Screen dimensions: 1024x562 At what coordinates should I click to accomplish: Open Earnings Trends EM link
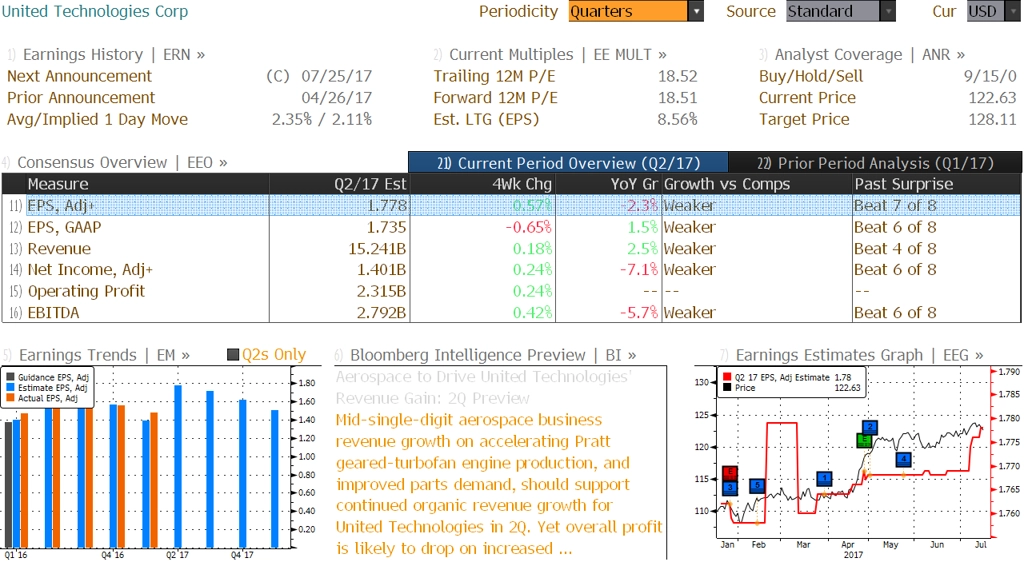[104, 355]
